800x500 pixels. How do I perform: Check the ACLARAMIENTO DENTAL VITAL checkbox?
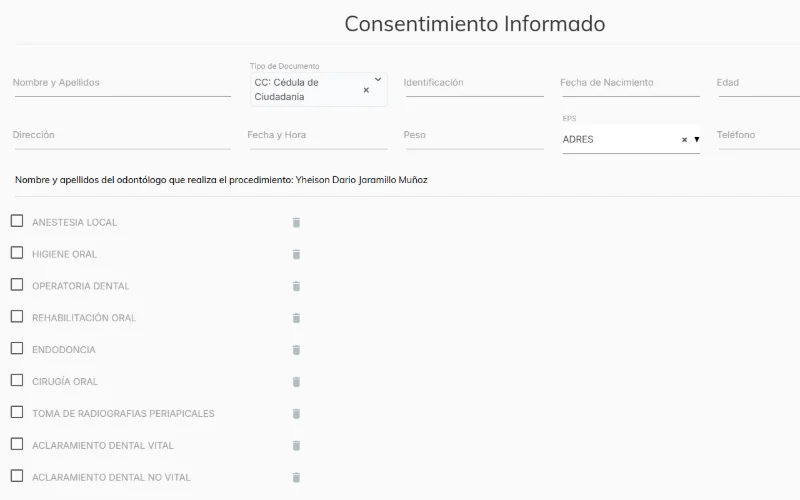(17, 444)
